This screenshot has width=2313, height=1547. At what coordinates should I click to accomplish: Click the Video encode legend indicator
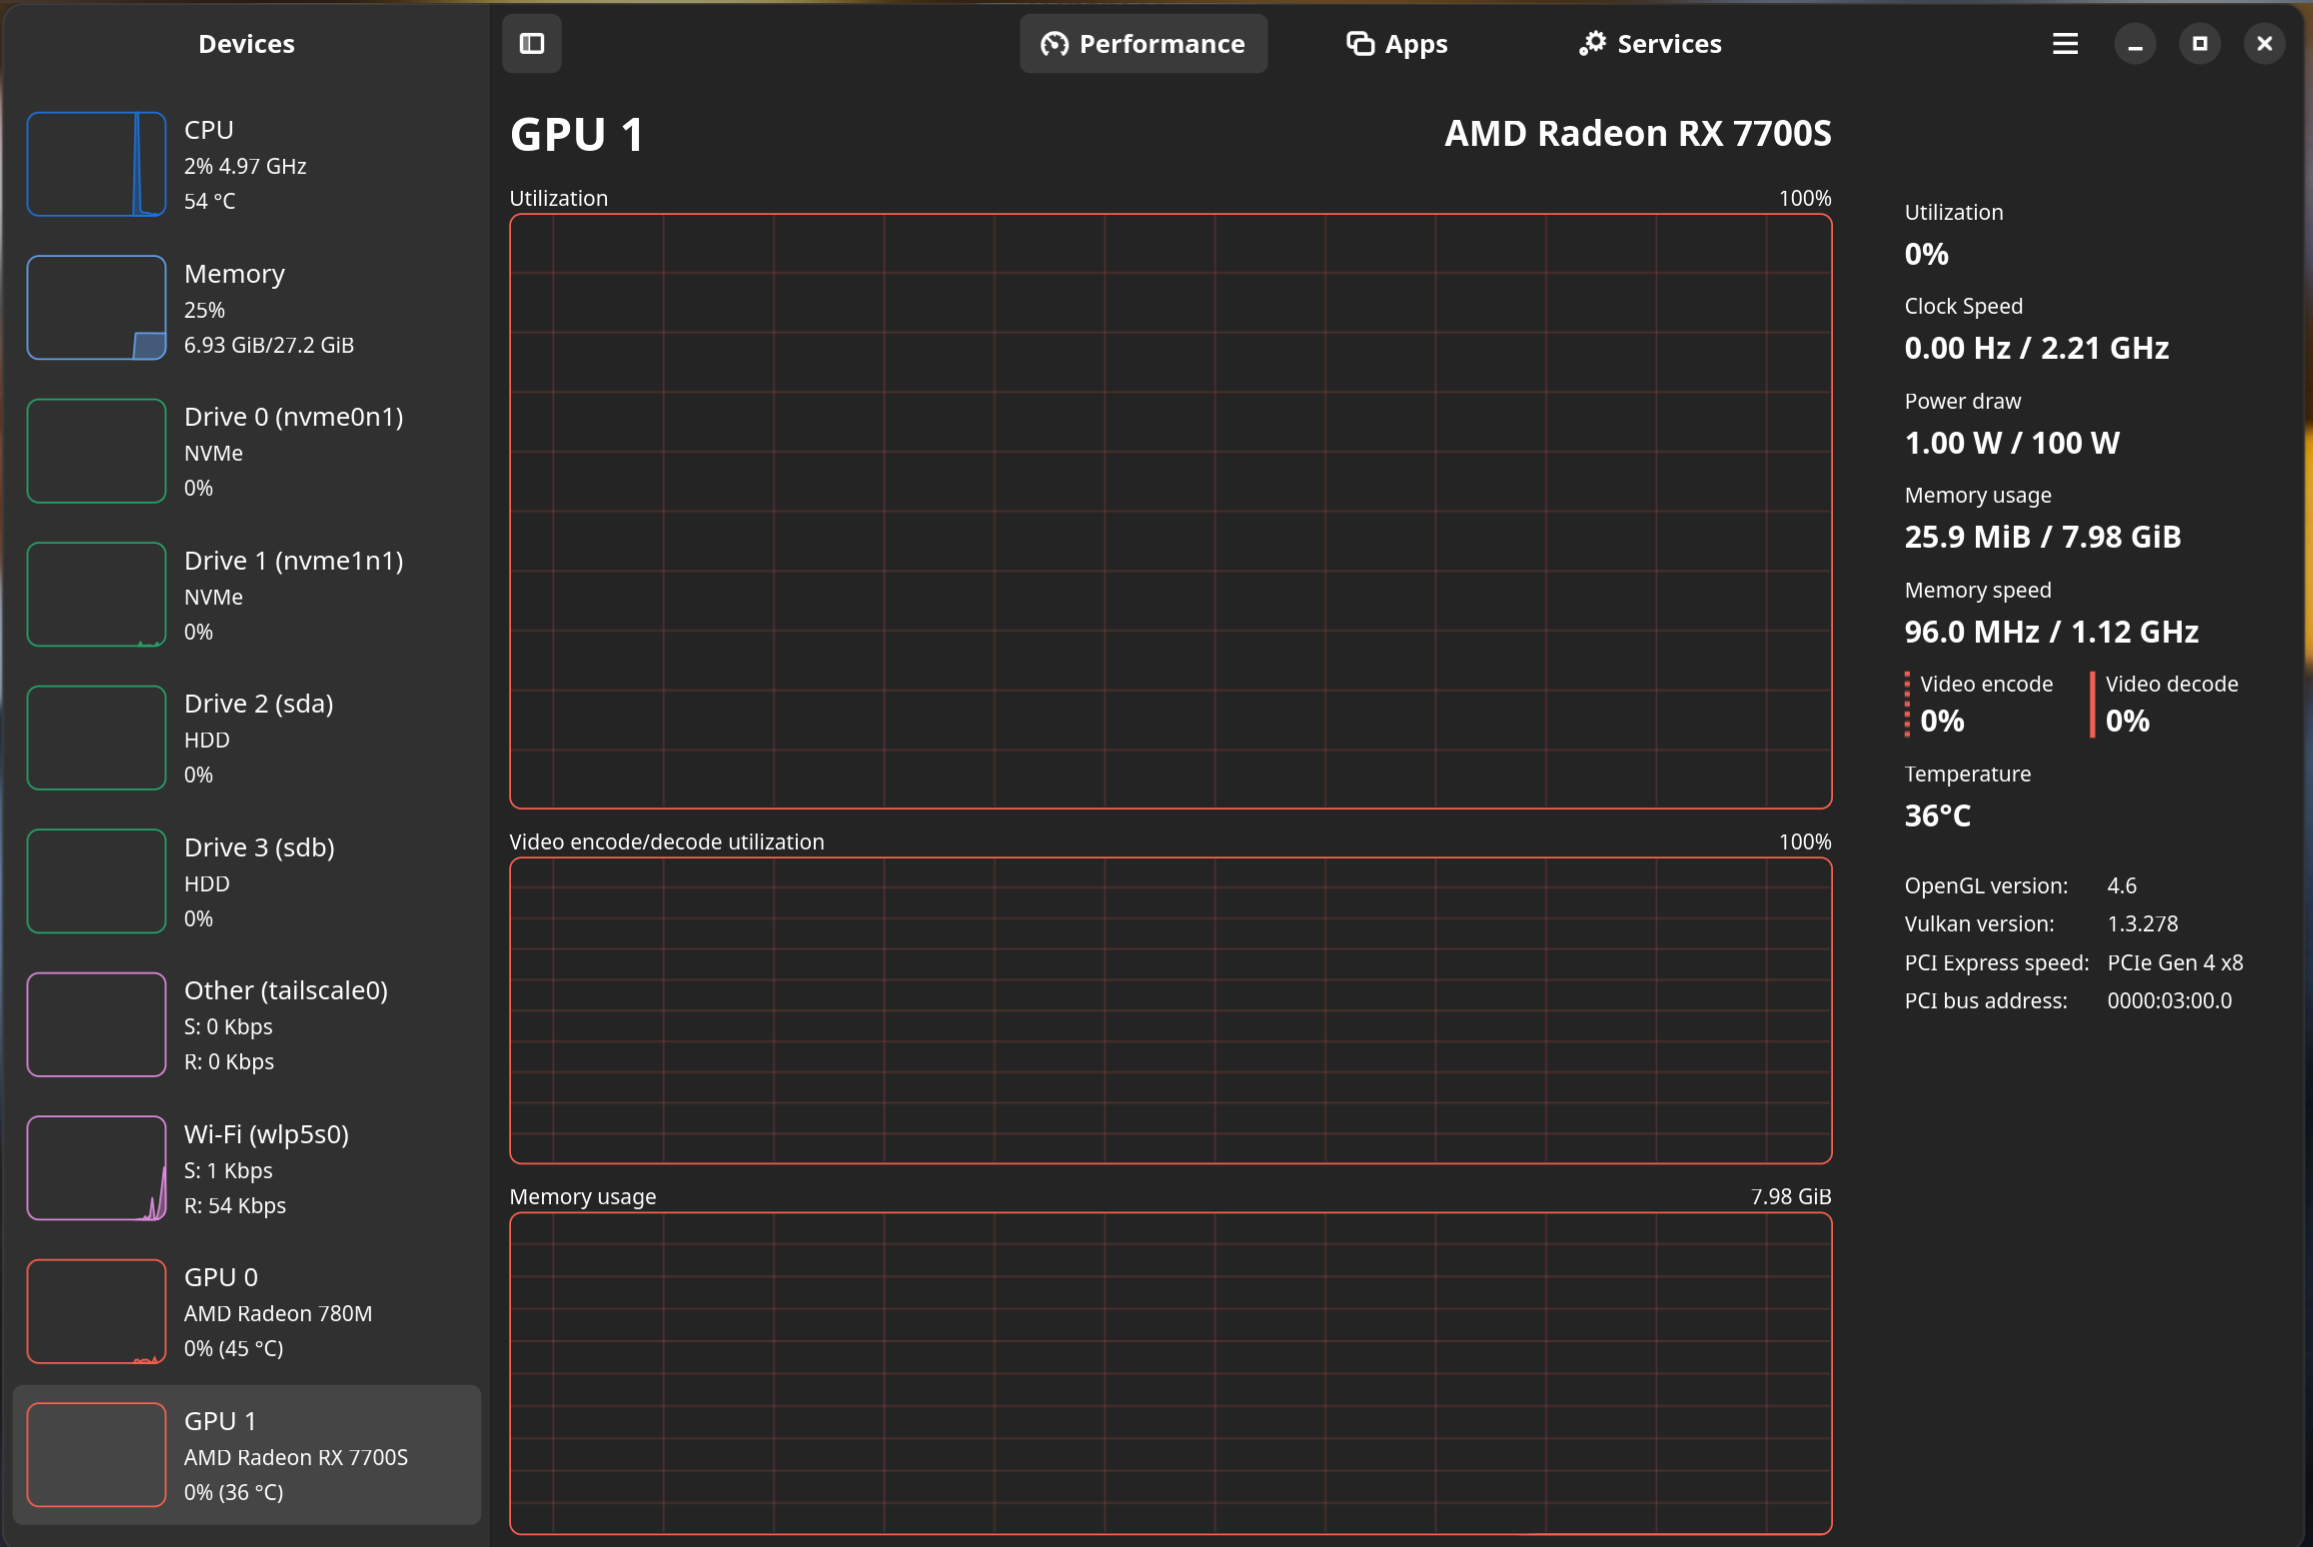1907,704
